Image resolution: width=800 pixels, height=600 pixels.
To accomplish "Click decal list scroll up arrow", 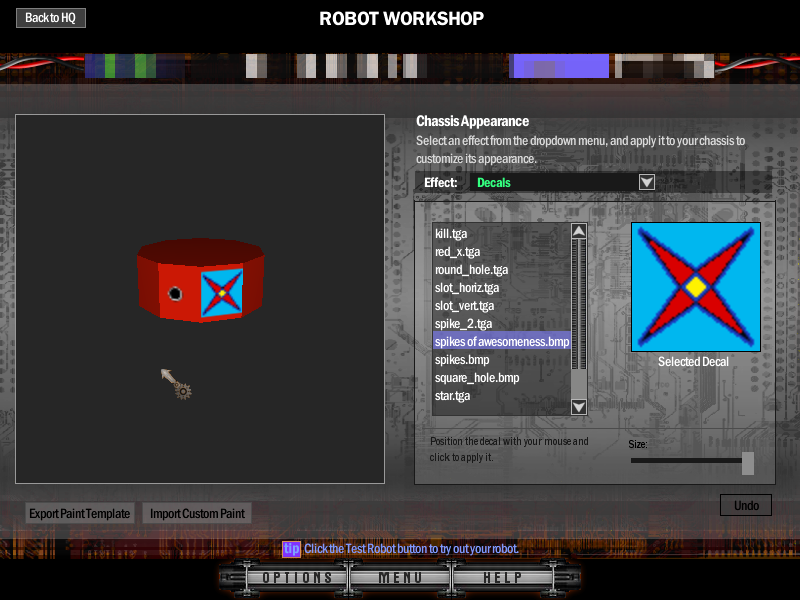I will coord(579,231).
